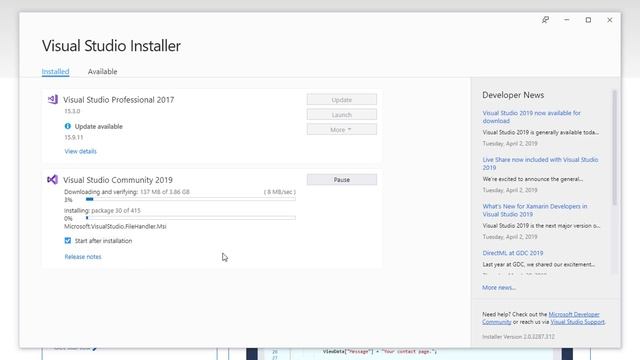Open 'Live Share now included' news link
This screenshot has height=360, width=640.
[x=540, y=163]
